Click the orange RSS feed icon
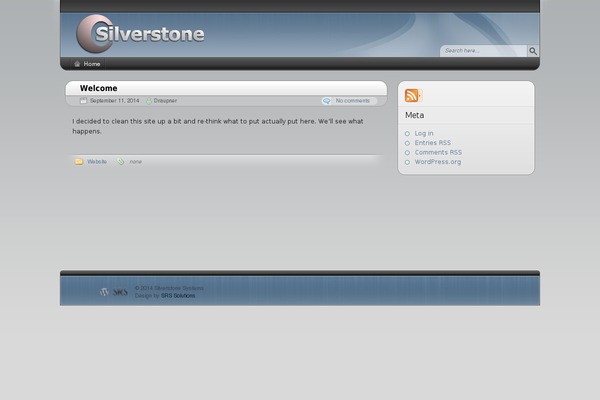600x400 pixels. point(412,95)
